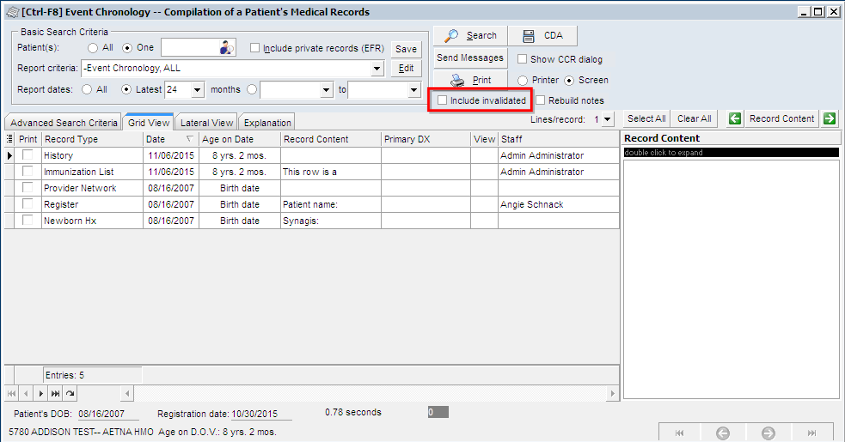Viewport: 845px width, 442px height.
Task: Check Print box for Register row
Action: pos(27,204)
